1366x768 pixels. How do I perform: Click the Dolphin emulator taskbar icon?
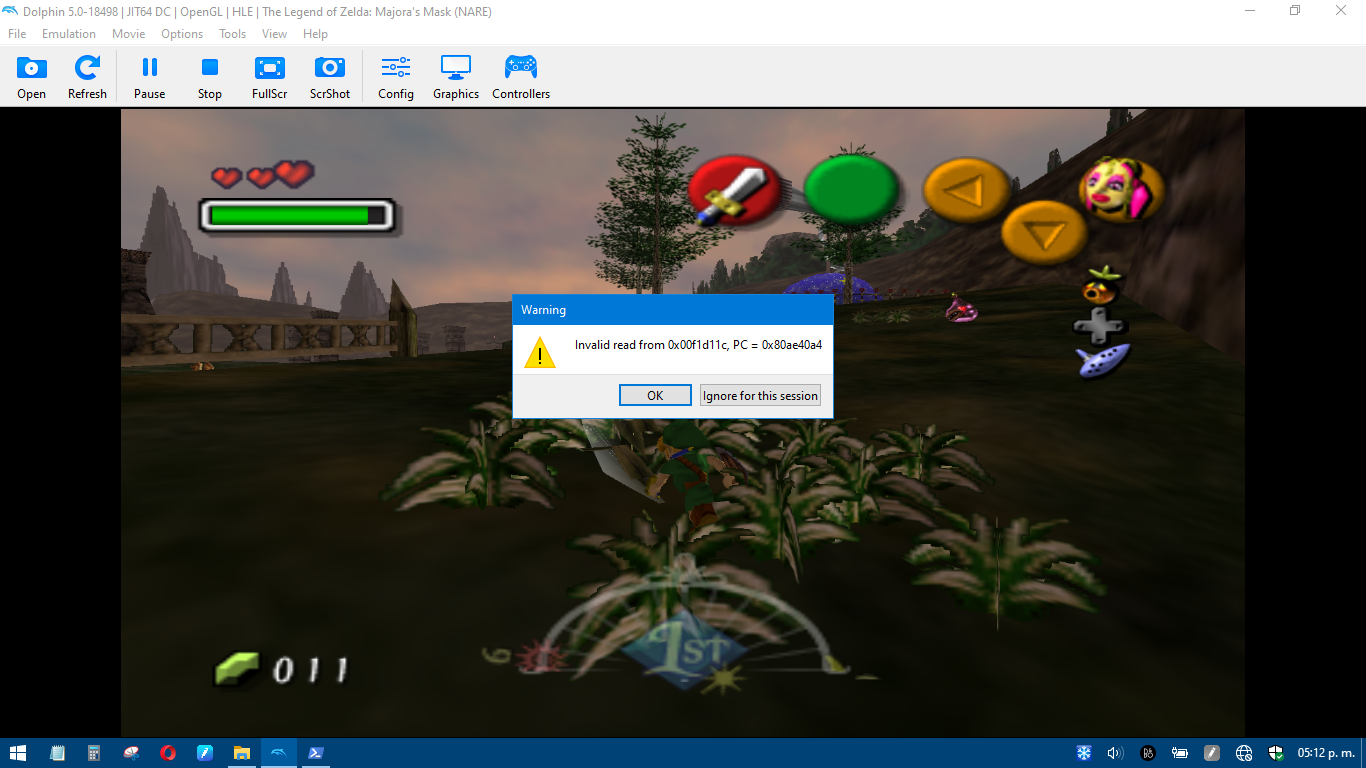point(279,753)
